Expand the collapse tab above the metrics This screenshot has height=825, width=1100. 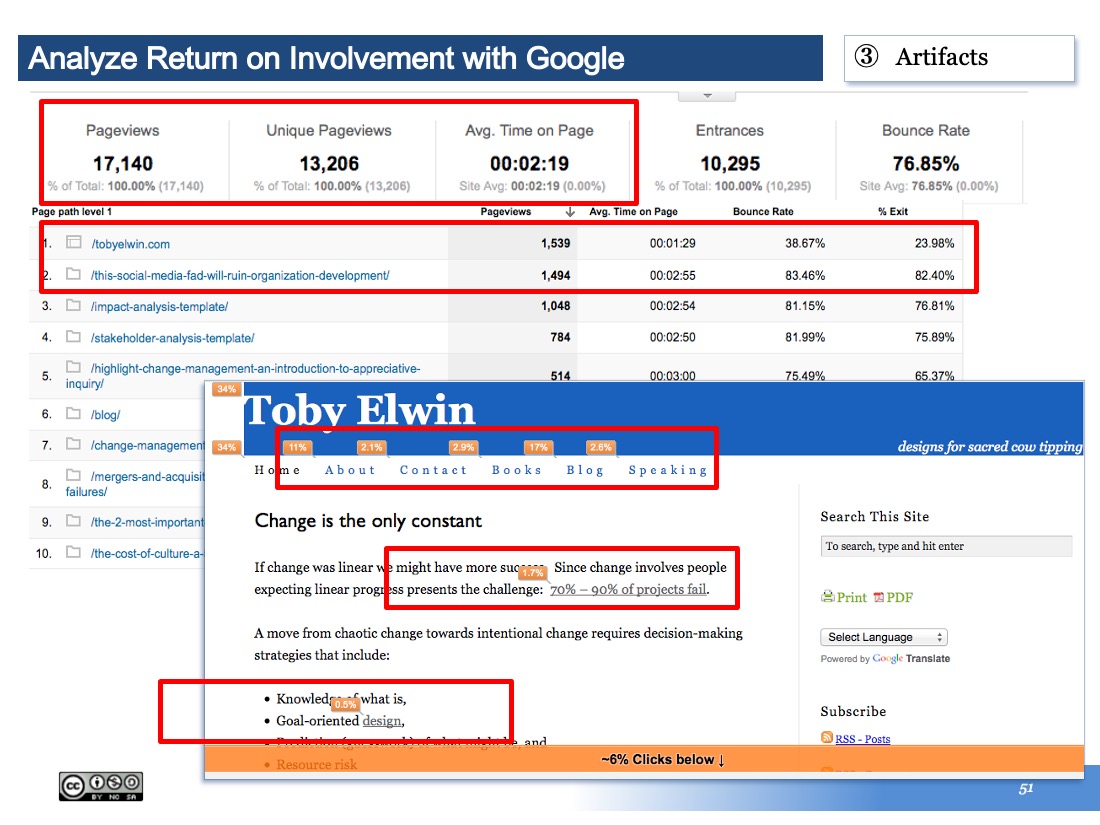point(707,96)
